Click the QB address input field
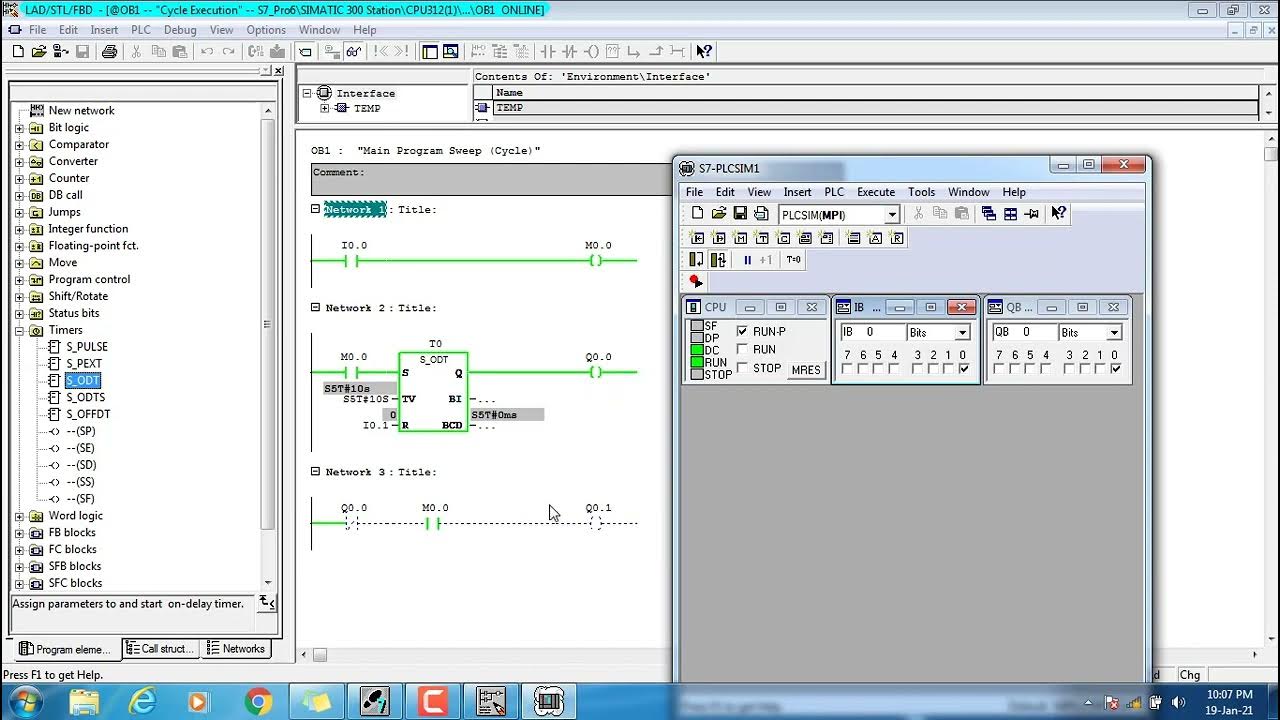The width and height of the screenshot is (1280, 720). tap(1024, 333)
